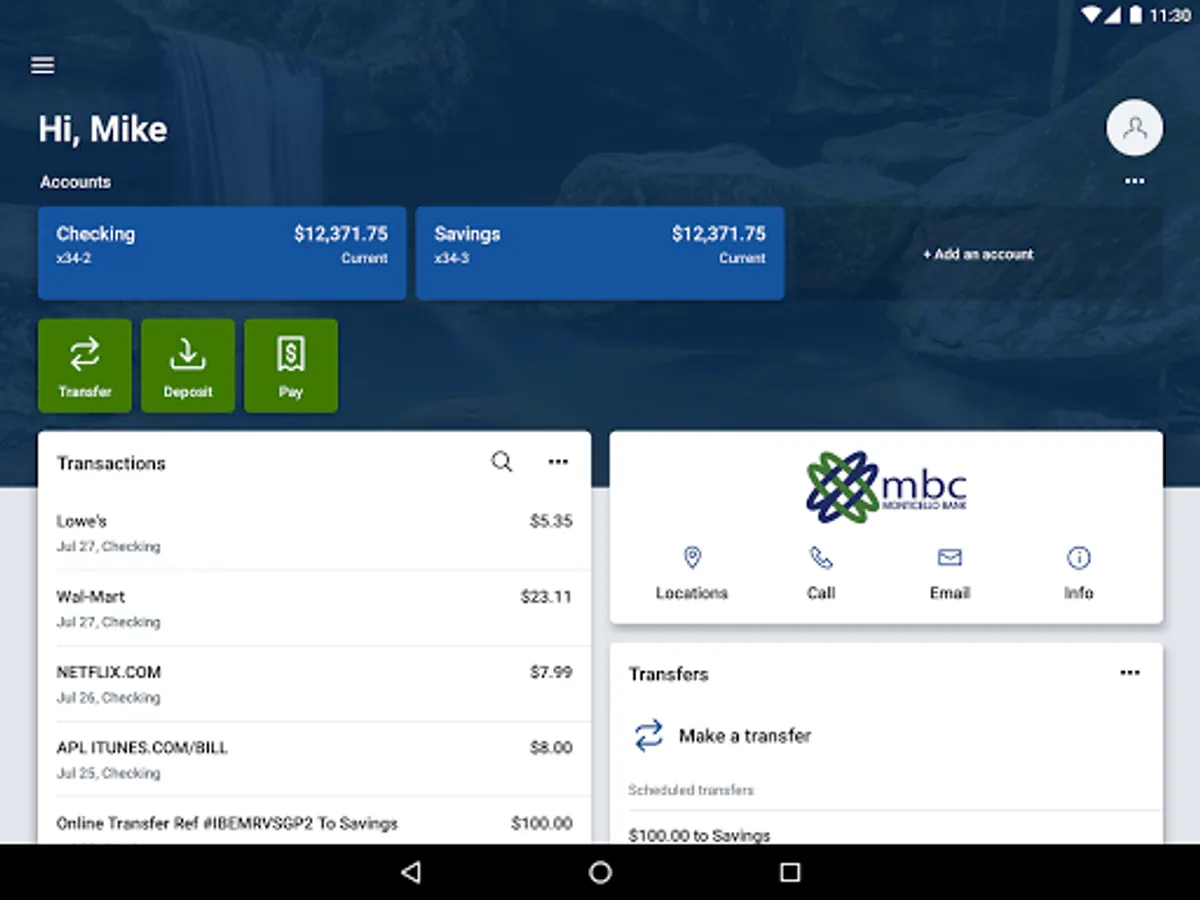Image resolution: width=1200 pixels, height=900 pixels.
Task: Tap the green Deposit button
Action: click(188, 366)
